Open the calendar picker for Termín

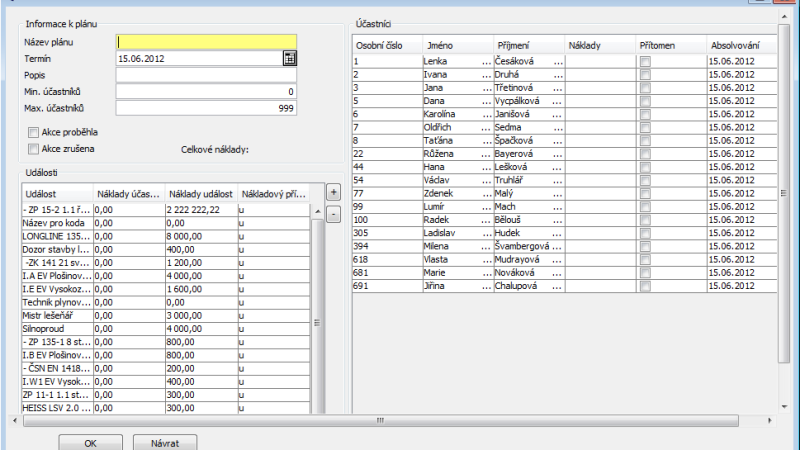pyautogui.click(x=289, y=59)
